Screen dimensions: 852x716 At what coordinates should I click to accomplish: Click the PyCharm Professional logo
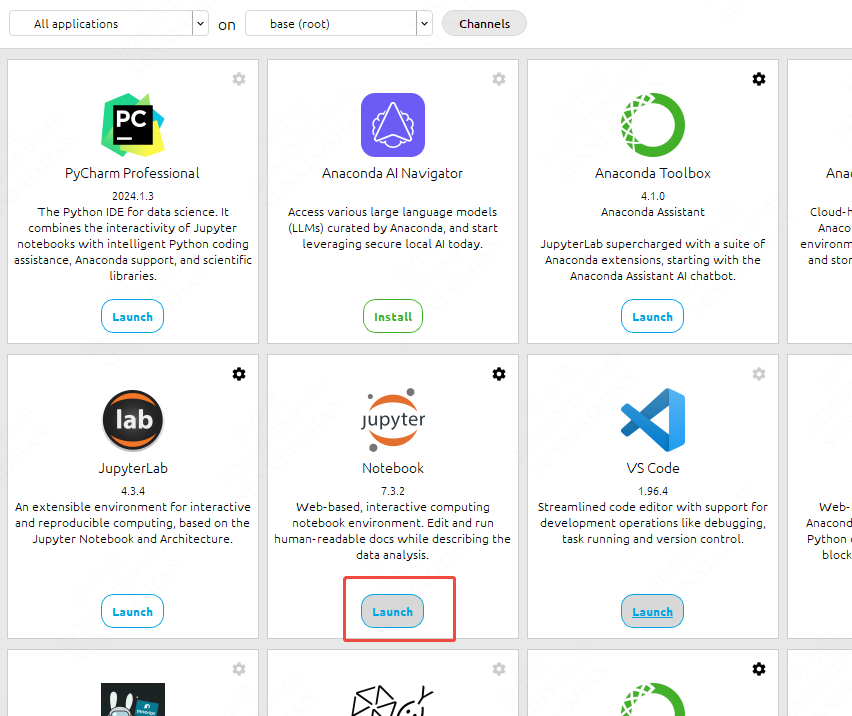tap(133, 125)
